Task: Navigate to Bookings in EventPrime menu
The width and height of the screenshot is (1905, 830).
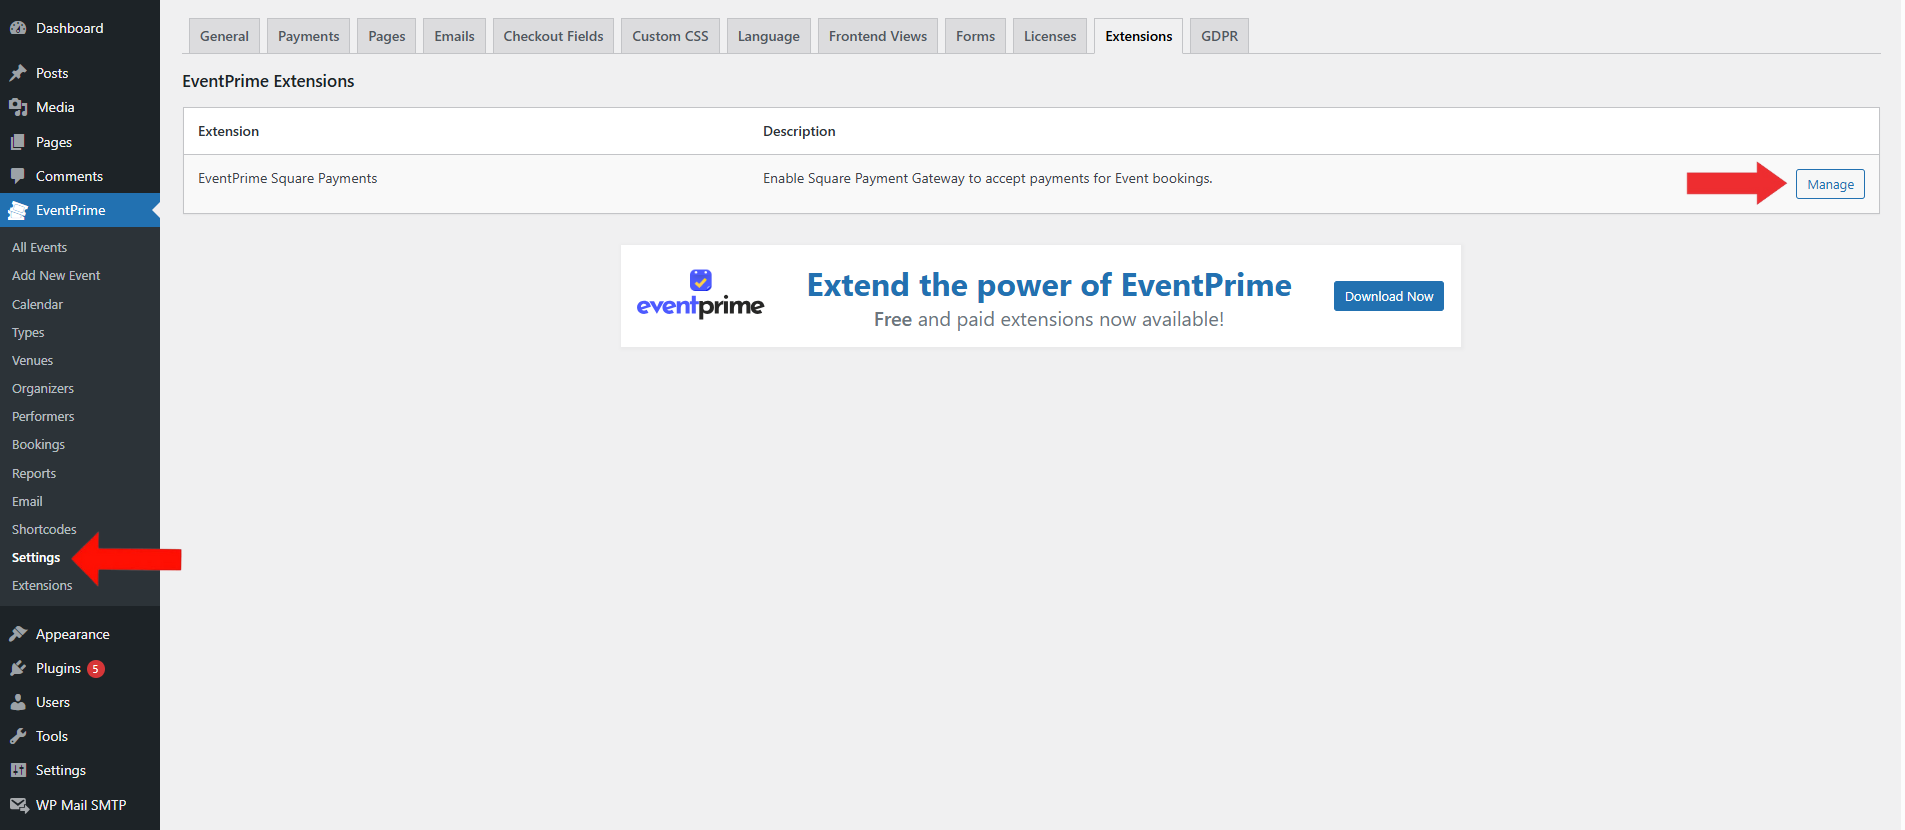Action: pyautogui.click(x=38, y=444)
